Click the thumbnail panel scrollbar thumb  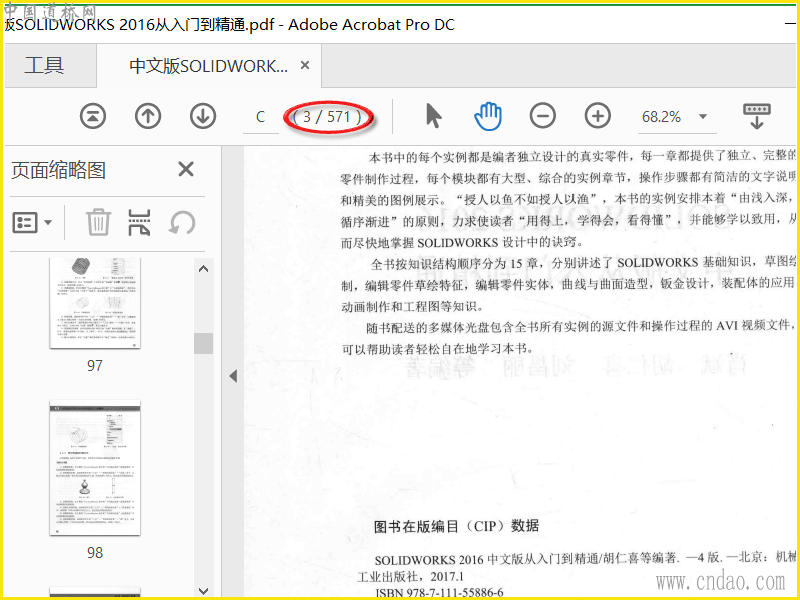pos(203,343)
